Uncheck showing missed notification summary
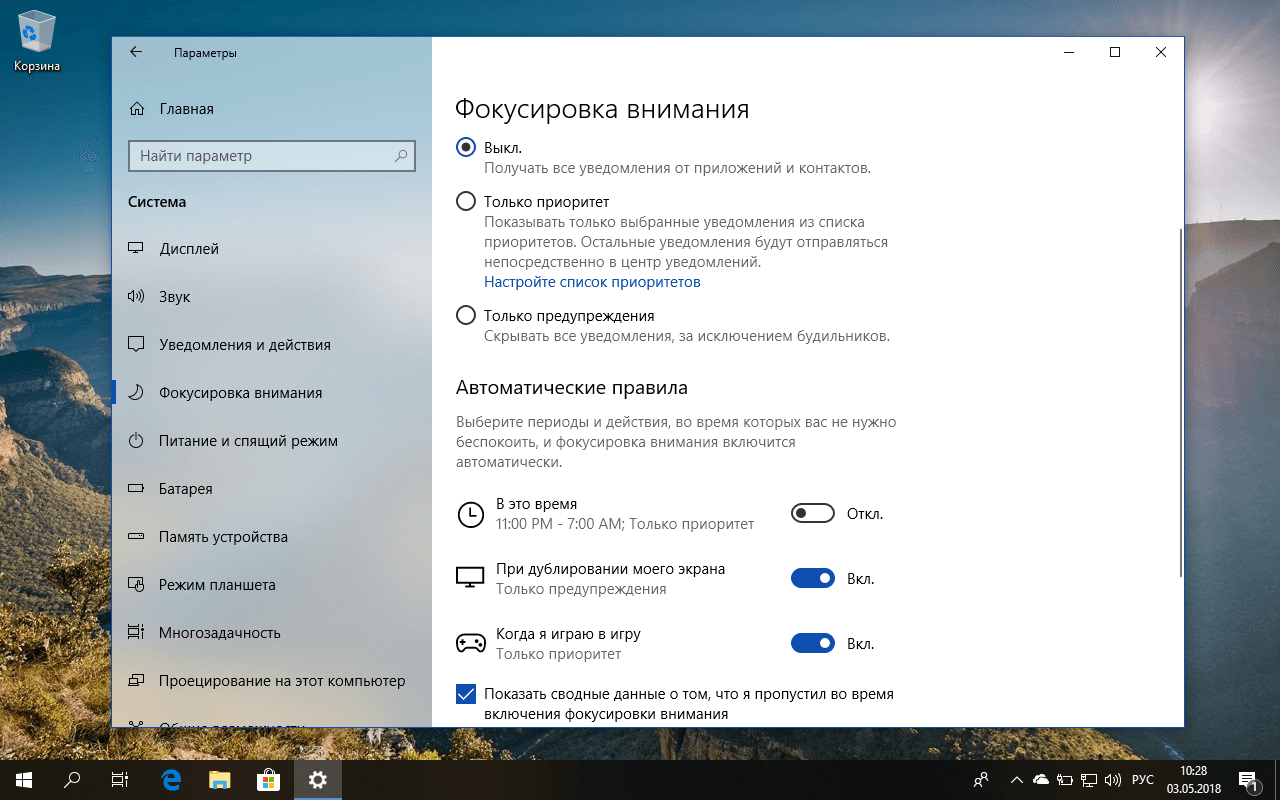The image size is (1280, 800). click(x=465, y=693)
